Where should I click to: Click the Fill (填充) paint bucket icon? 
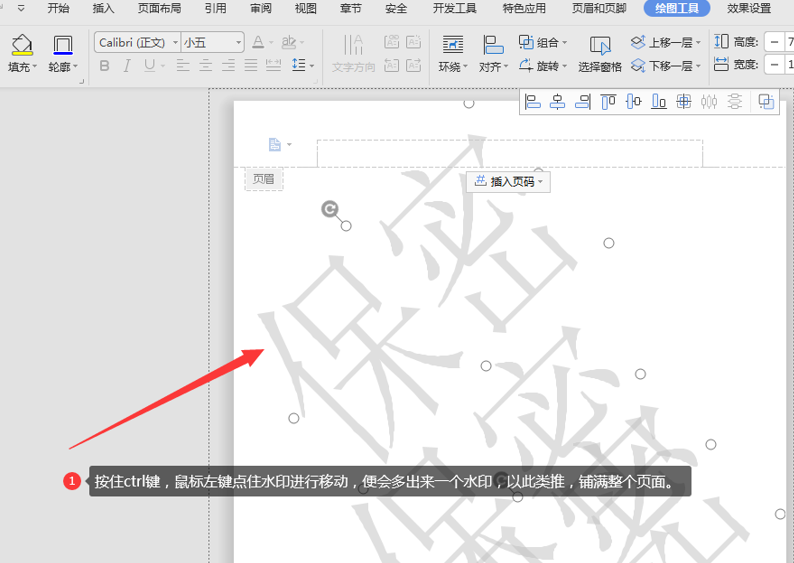pos(22,45)
